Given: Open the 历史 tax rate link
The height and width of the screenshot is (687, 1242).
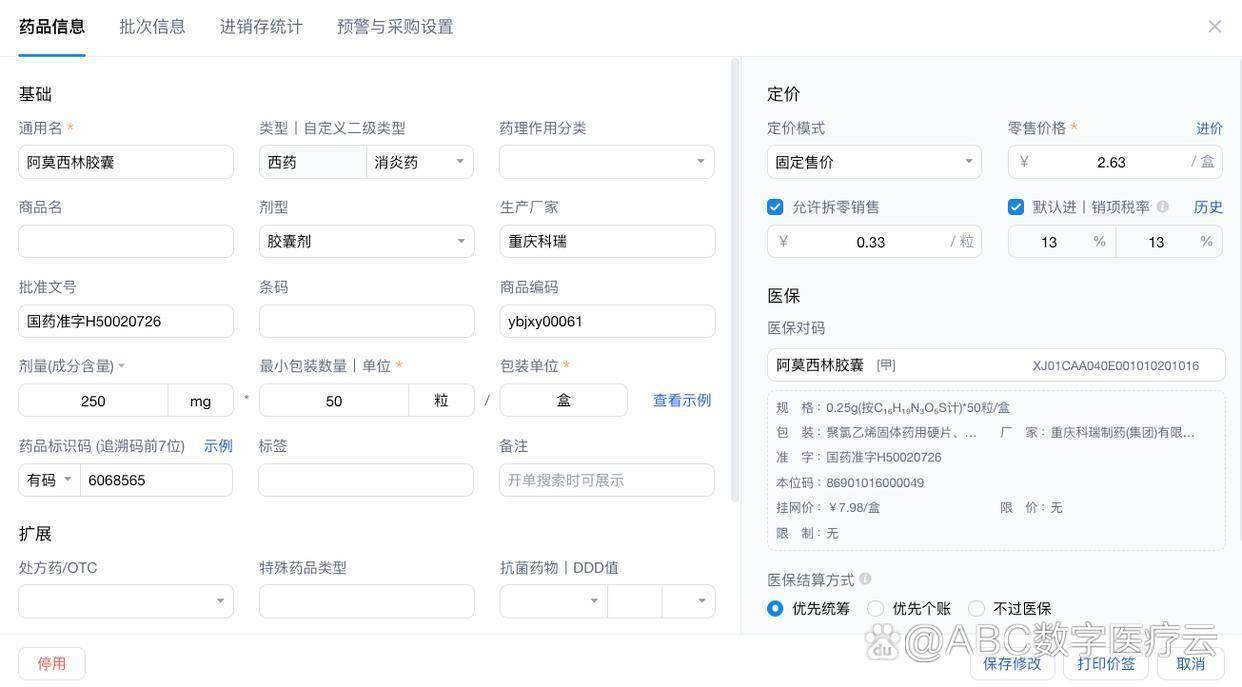Looking at the screenshot, I should pos(1208,207).
